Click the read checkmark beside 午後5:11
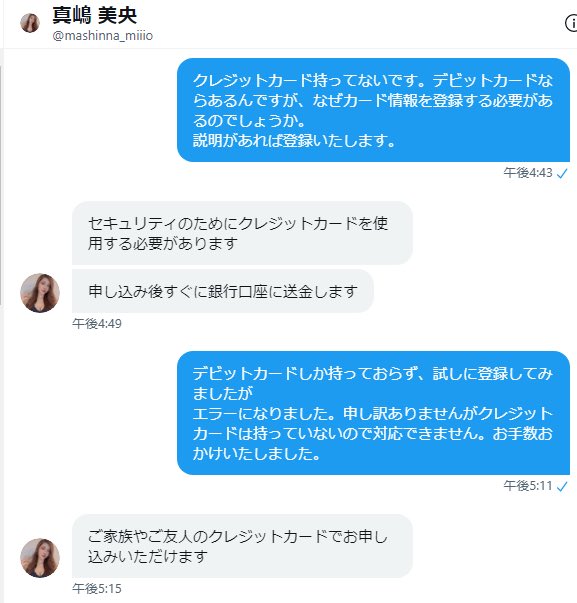Screen dimensions: 577x603 pos(562,487)
